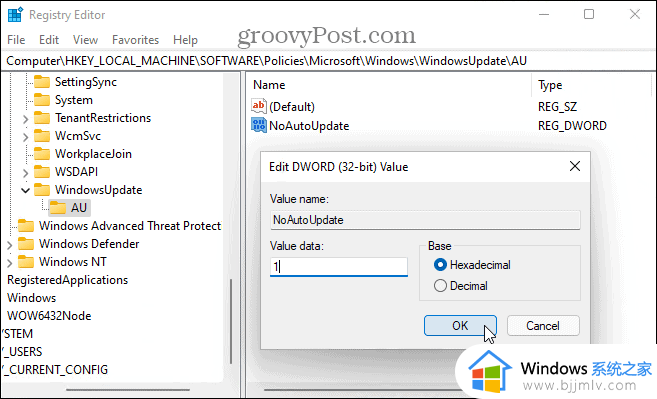This screenshot has width=657, height=399.
Task: Click the tree pane horizontal scrollbar
Action: pyautogui.click(x=128, y=389)
